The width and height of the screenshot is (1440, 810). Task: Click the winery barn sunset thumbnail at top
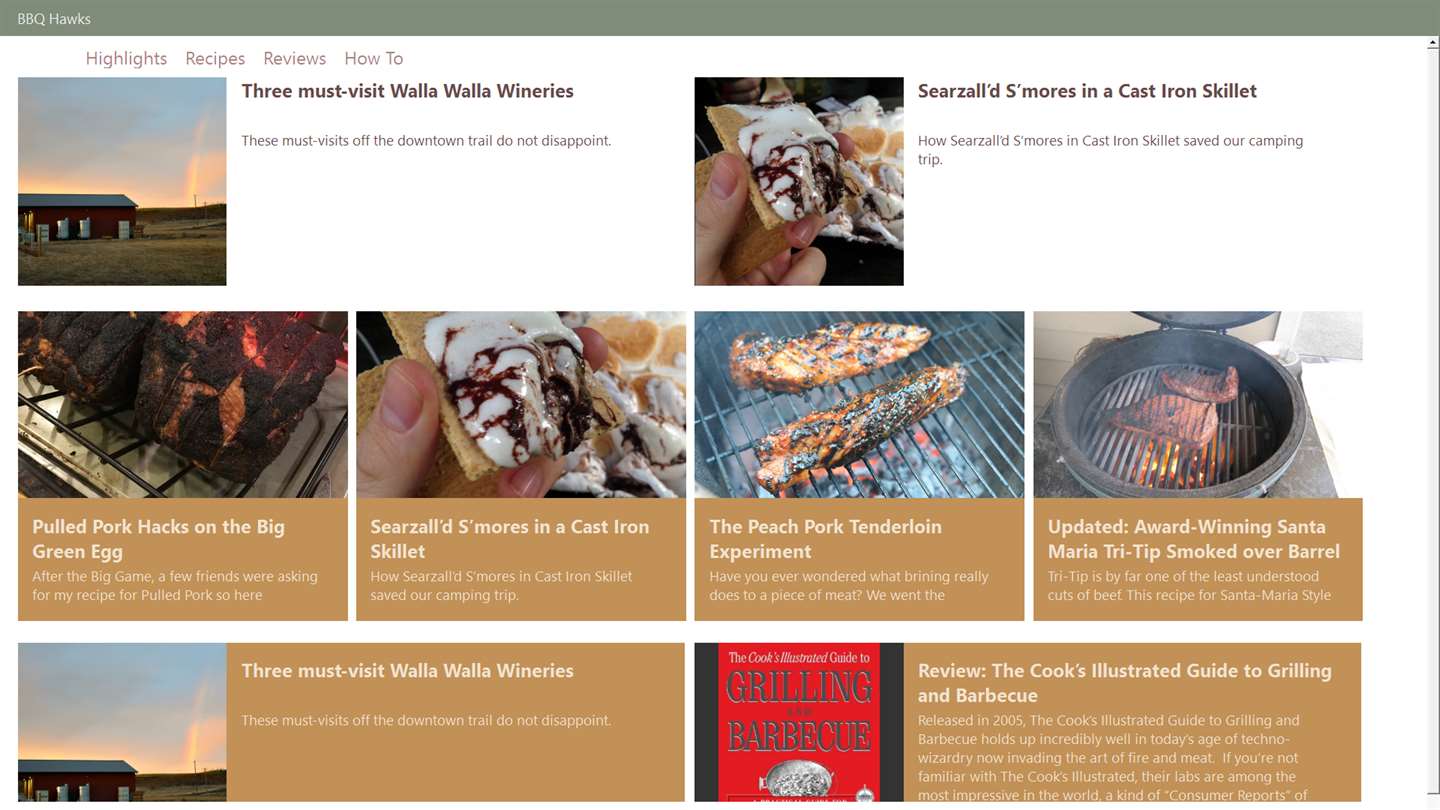click(122, 181)
